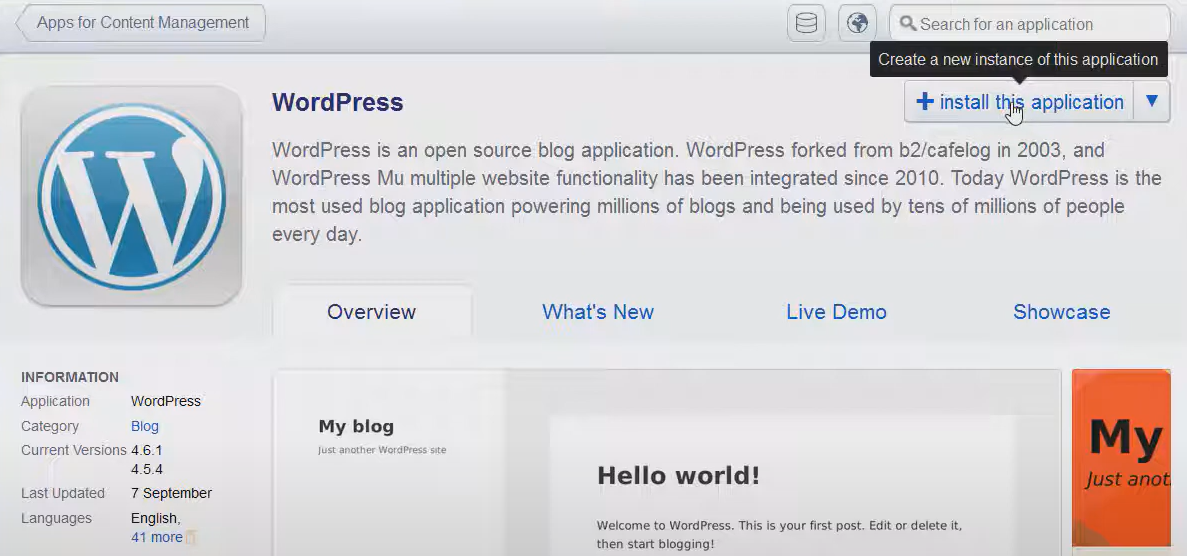1187x556 pixels.
Task: Click the version 4.5.4 text
Action: [x=147, y=469]
